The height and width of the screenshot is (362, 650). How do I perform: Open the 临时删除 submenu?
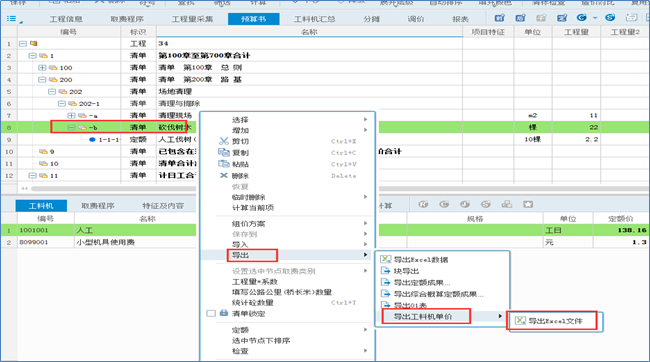click(288, 197)
